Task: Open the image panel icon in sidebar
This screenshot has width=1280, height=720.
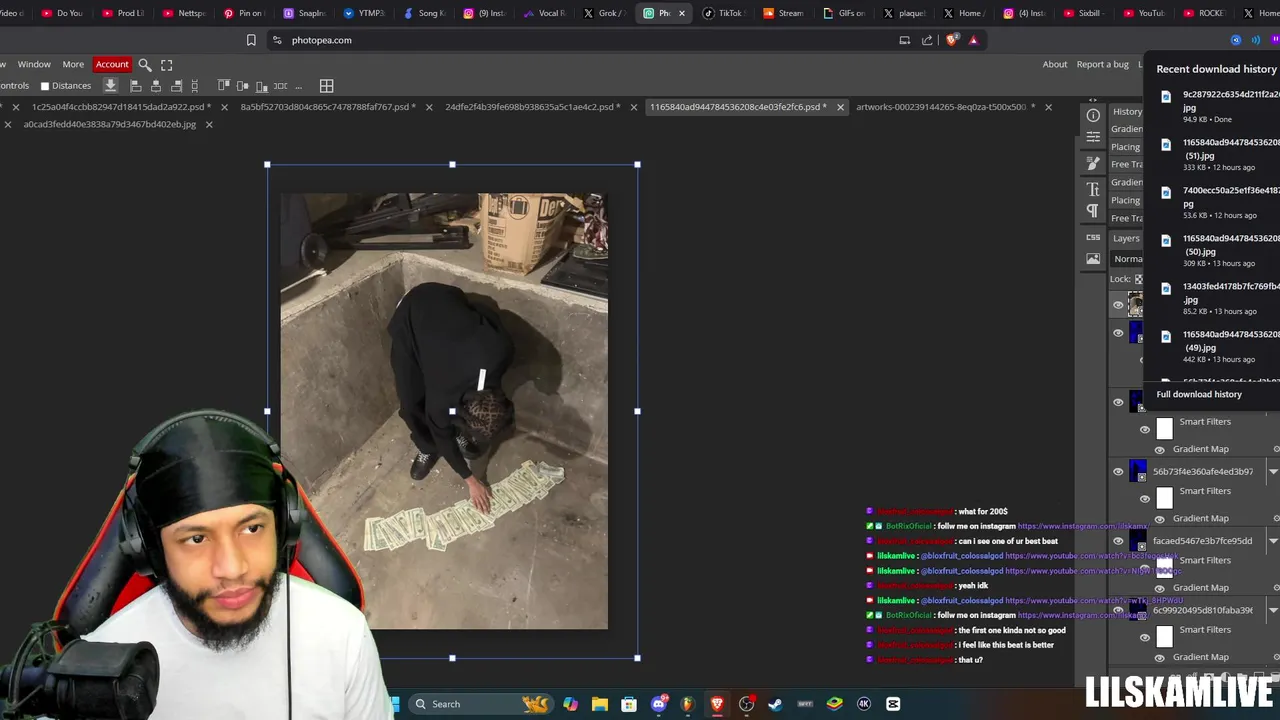Action: 1093,259
